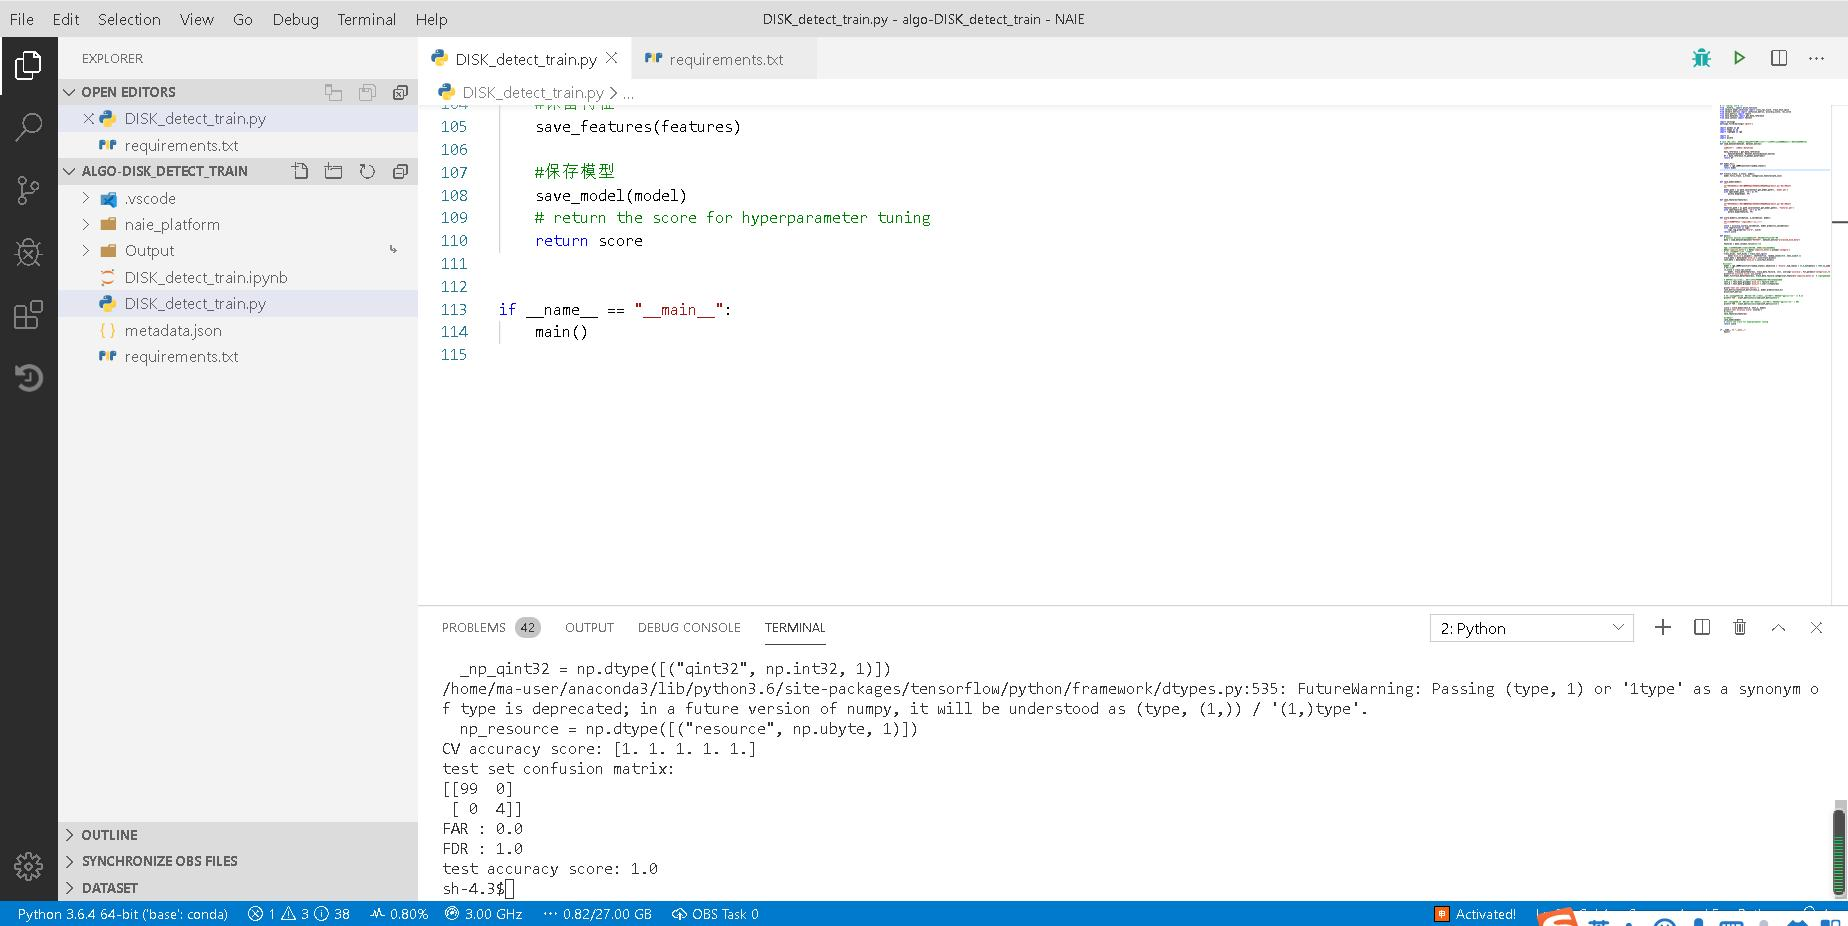Select the TERMINAL panel tab
1848x926 pixels.
[x=795, y=627]
